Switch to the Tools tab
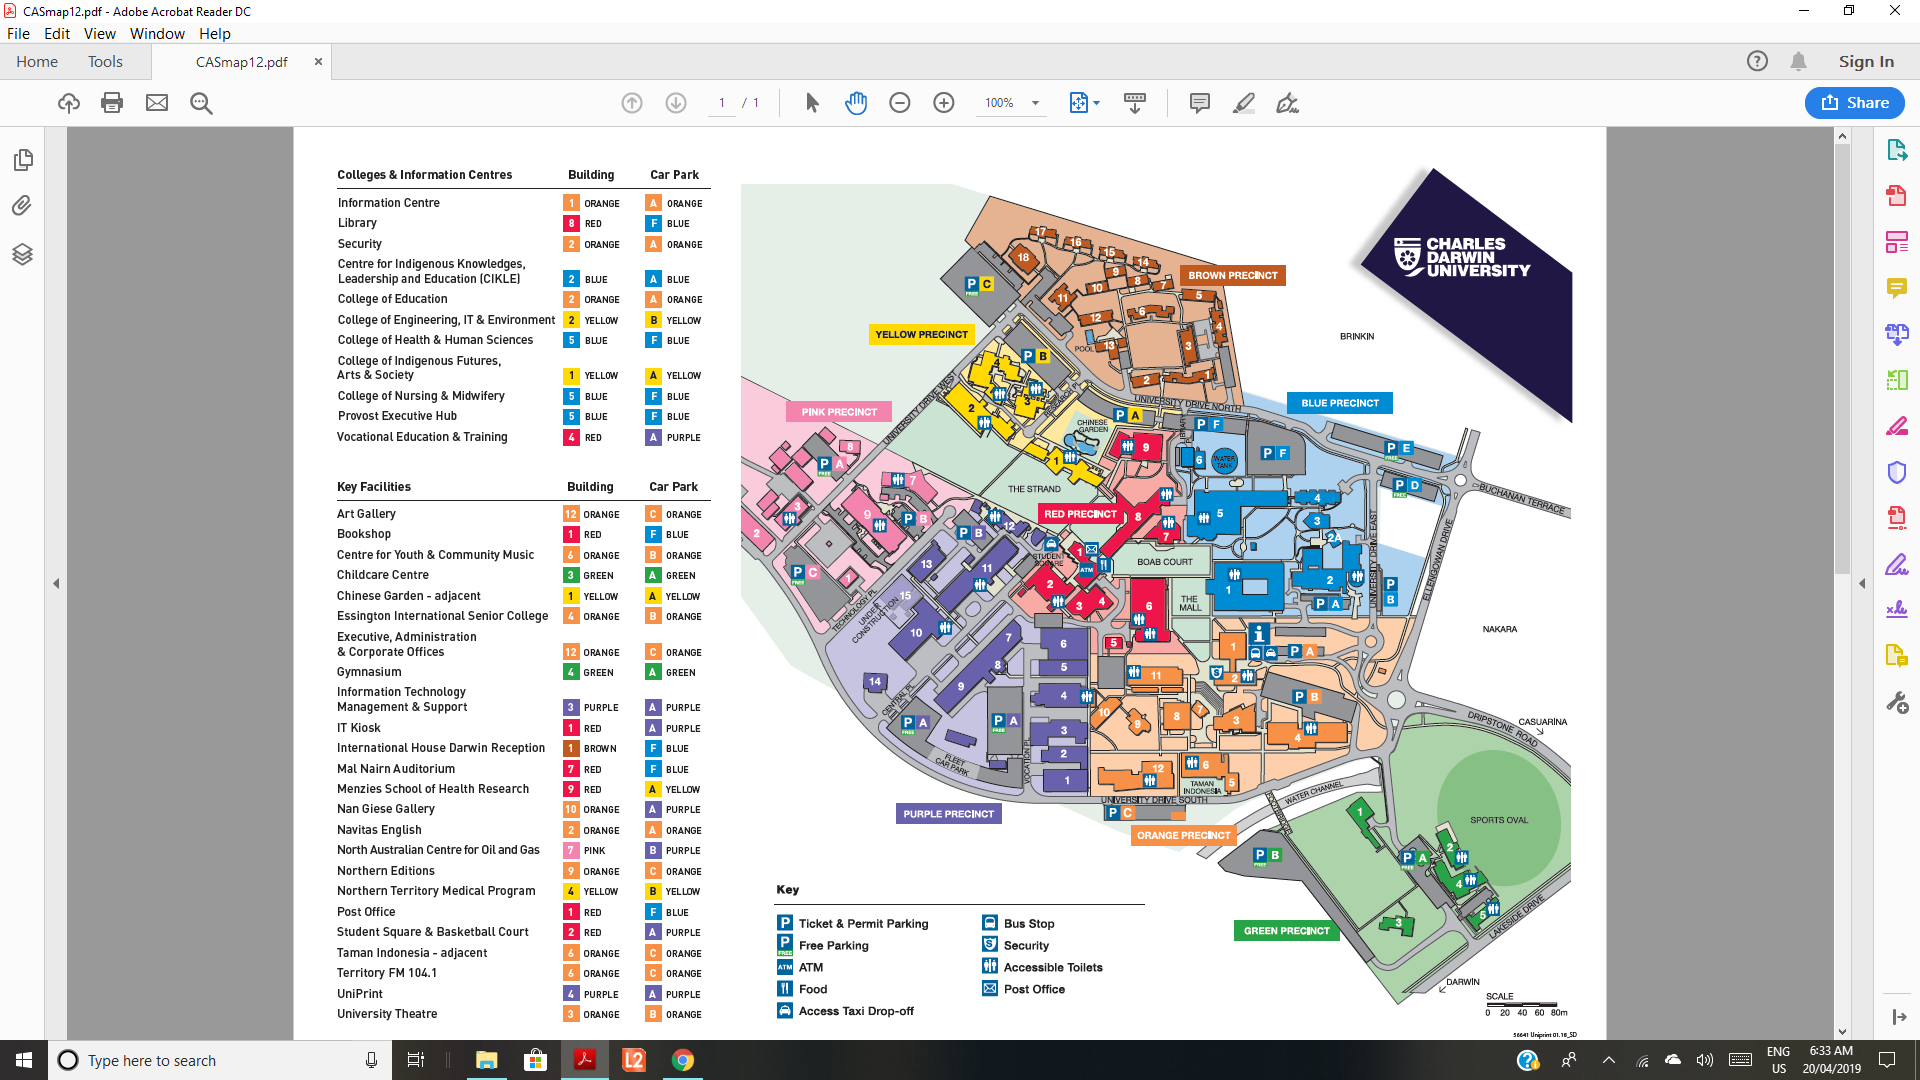This screenshot has height=1080, width=1920. pos(105,62)
